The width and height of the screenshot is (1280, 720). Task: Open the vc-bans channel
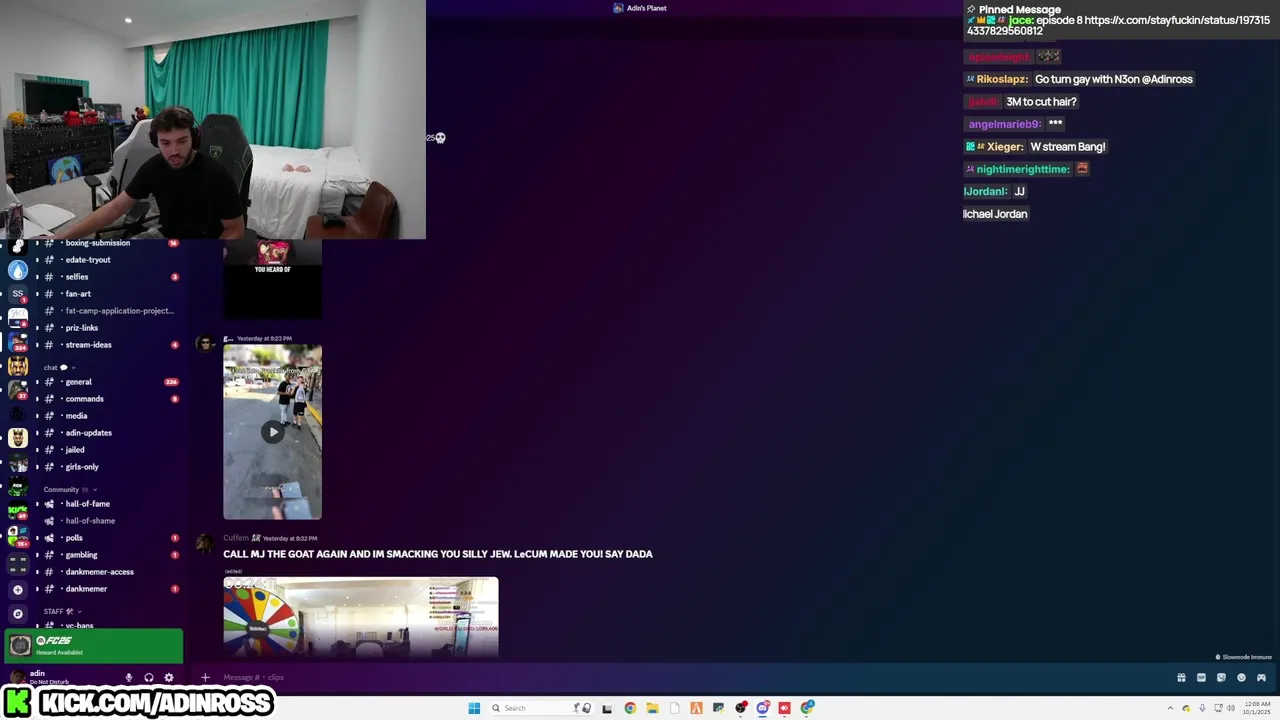[79, 625]
